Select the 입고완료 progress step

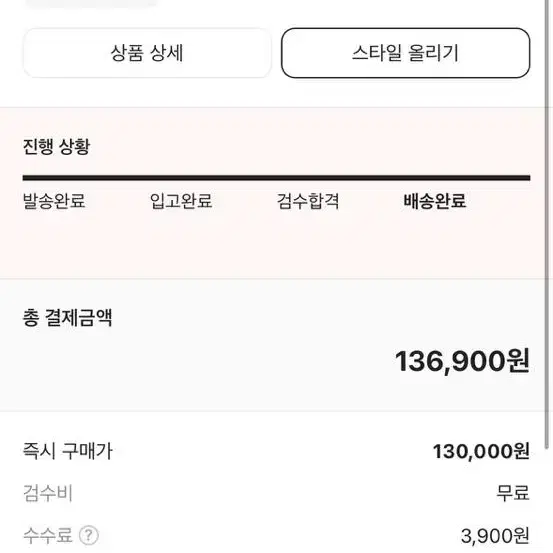pos(181,201)
